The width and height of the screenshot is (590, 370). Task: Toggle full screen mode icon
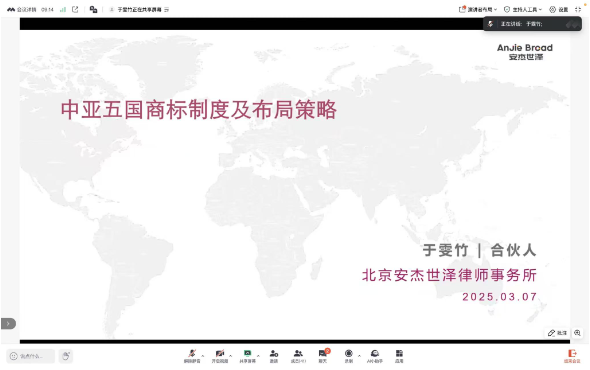point(578,9)
